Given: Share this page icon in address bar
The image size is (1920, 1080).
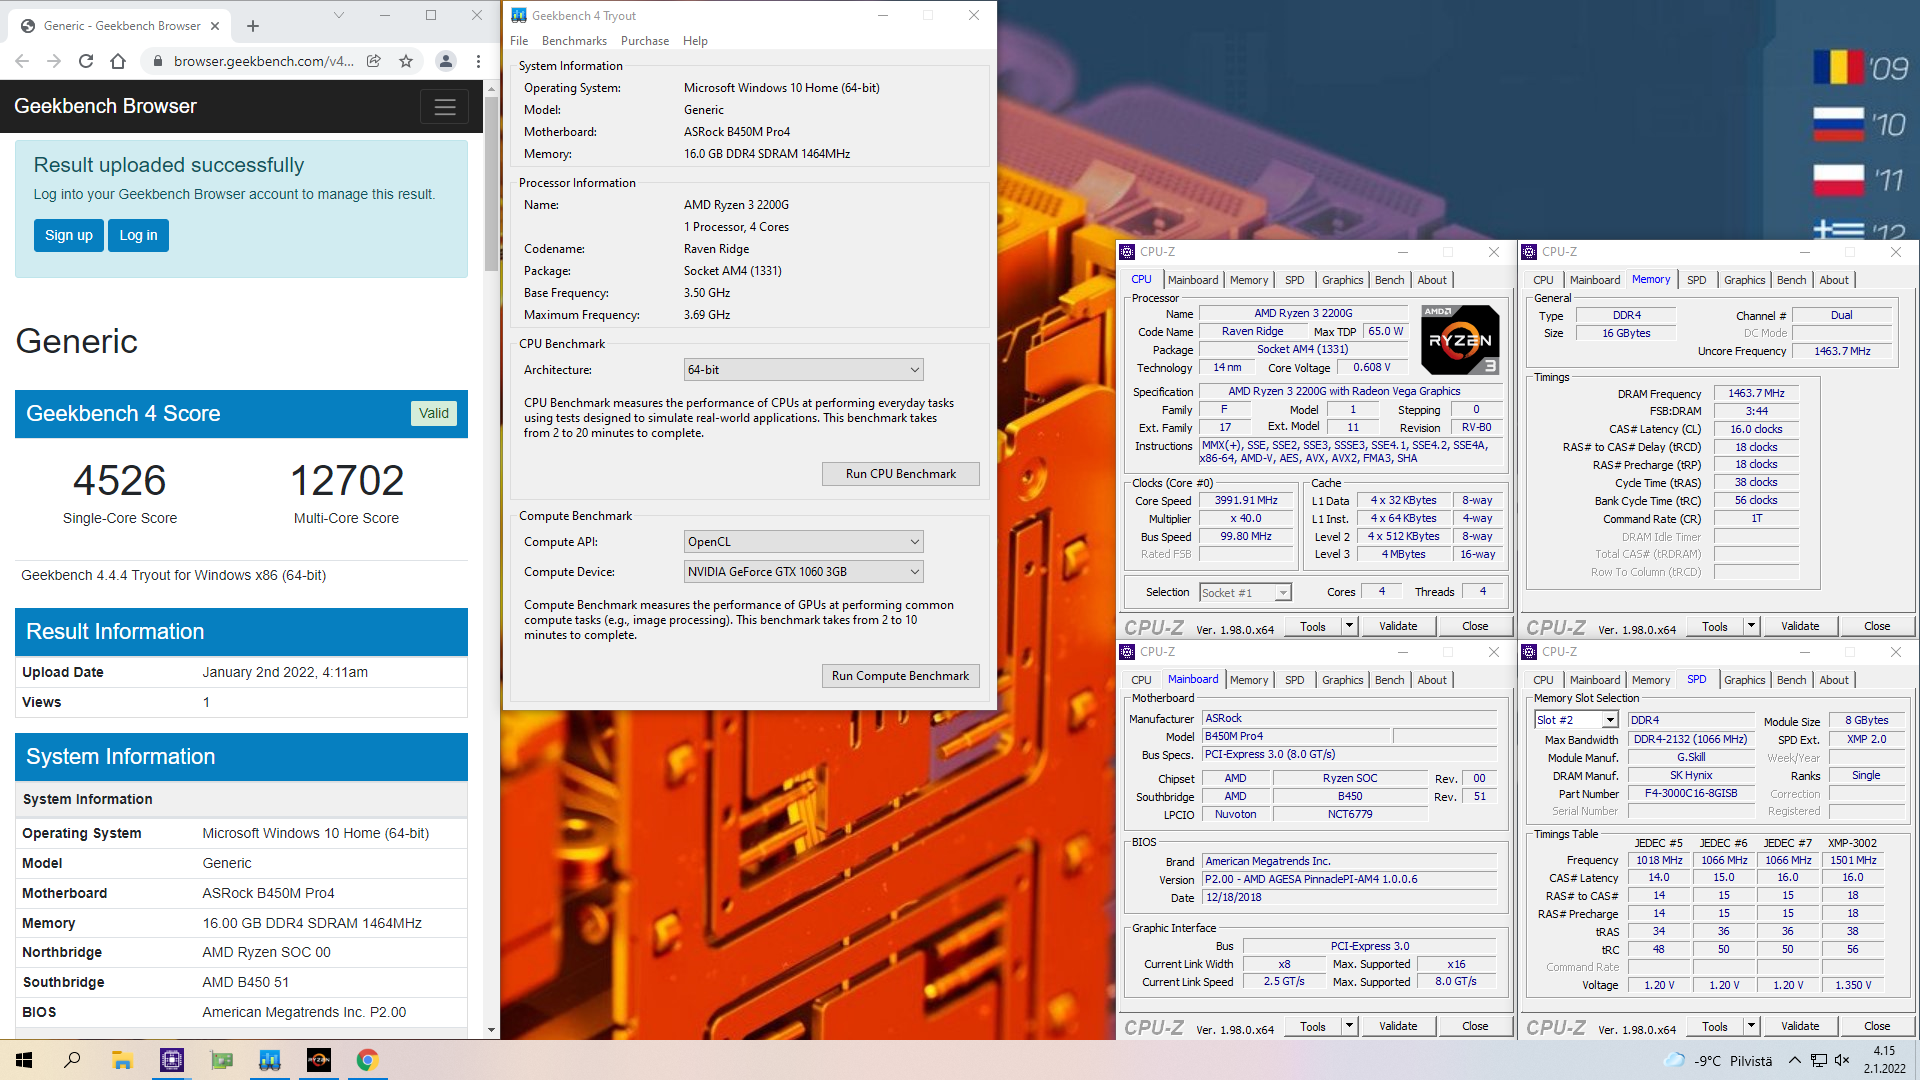Looking at the screenshot, I should pyautogui.click(x=373, y=61).
